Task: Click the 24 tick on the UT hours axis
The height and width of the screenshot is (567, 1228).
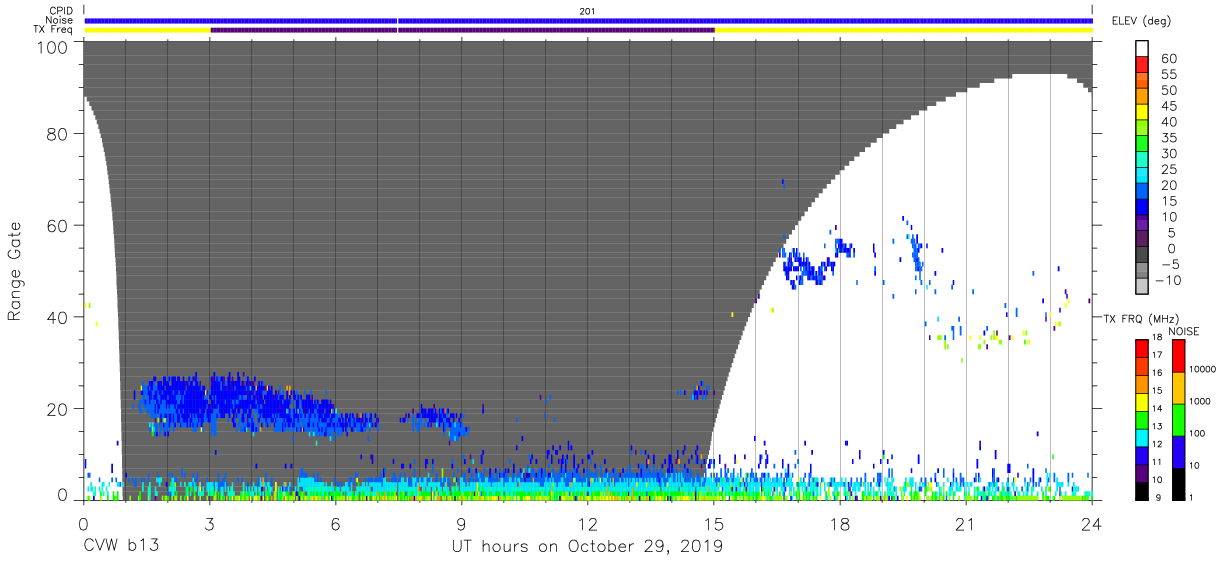Action: (x=1092, y=523)
